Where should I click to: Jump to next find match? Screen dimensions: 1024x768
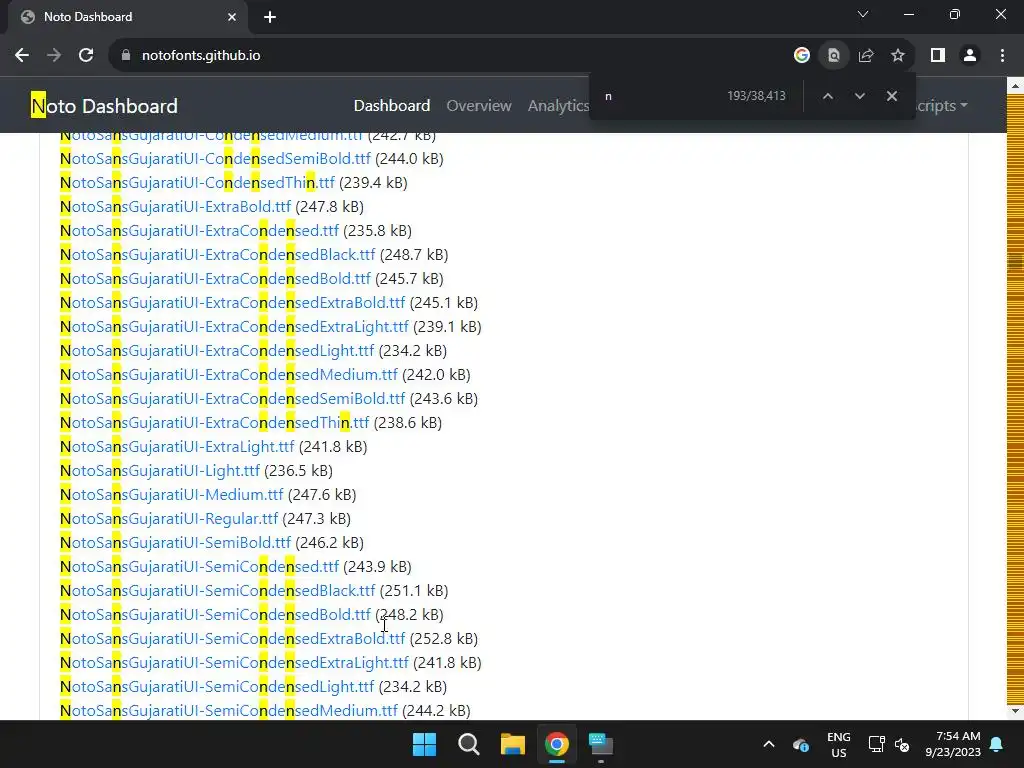[x=859, y=96]
